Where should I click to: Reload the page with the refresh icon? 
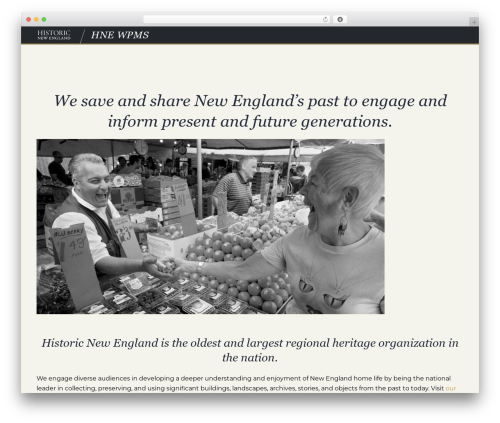pos(325,19)
